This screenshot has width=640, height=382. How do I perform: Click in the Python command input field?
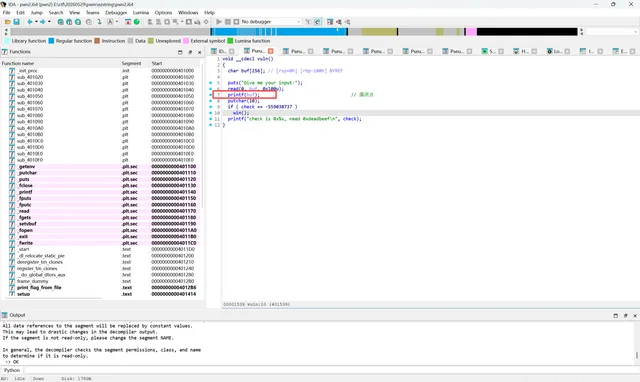[331, 370]
